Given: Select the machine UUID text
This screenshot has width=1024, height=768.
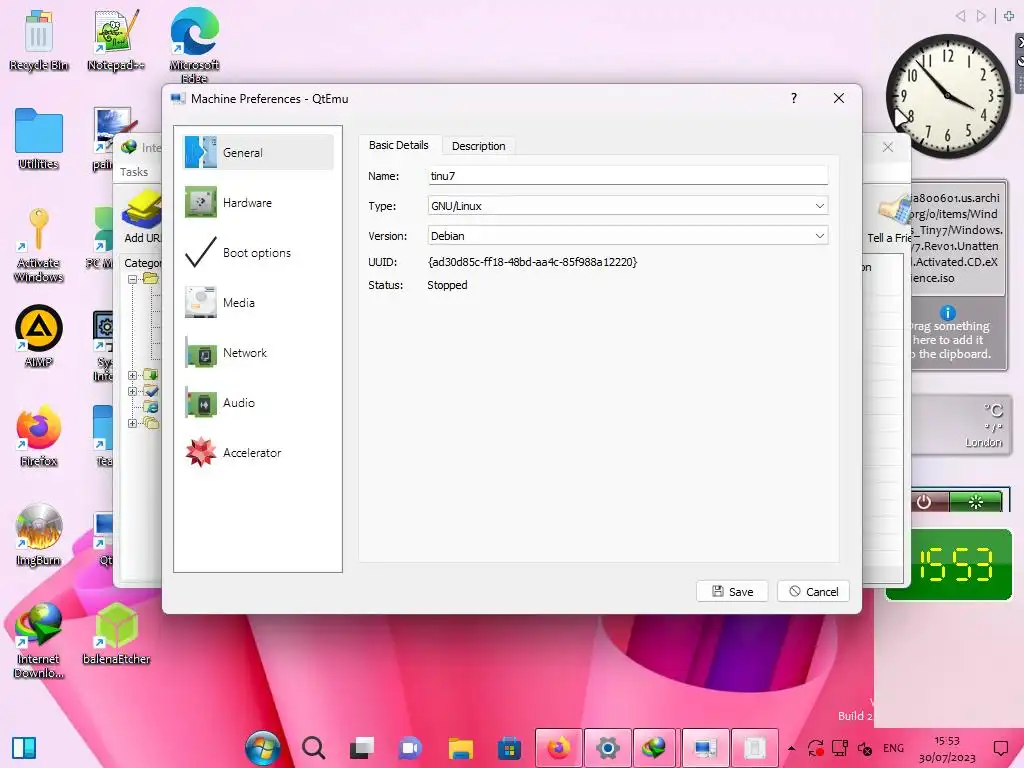Looking at the screenshot, I should pyautogui.click(x=532, y=262).
